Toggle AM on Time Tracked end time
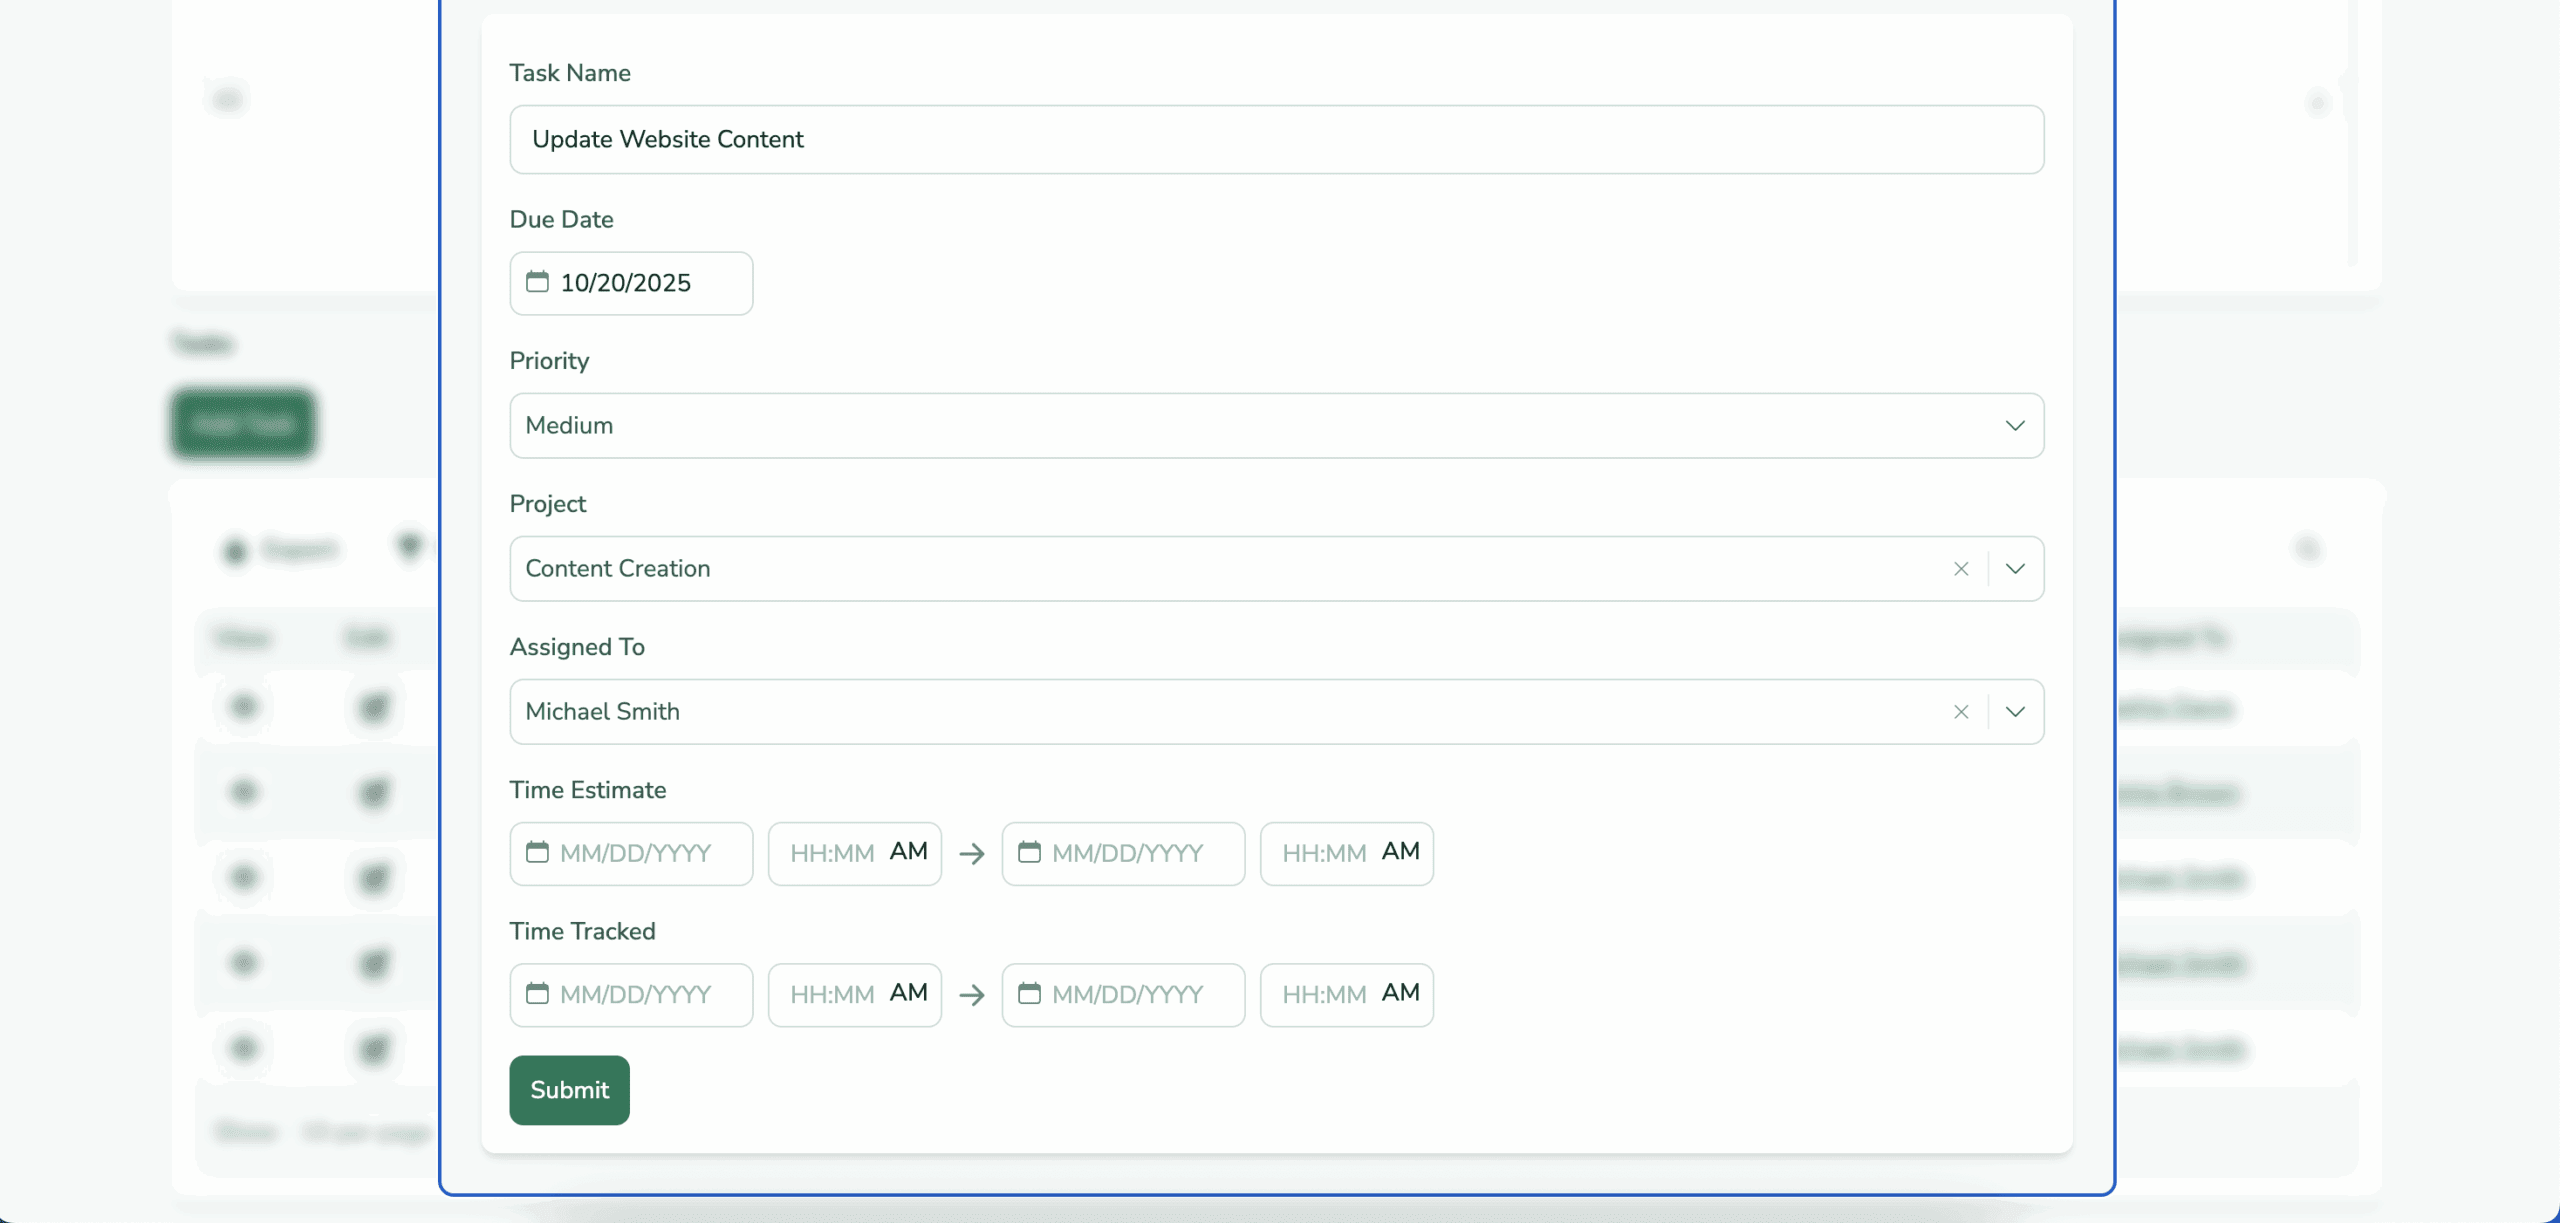This screenshot has height=1223, width=2560. [1400, 992]
